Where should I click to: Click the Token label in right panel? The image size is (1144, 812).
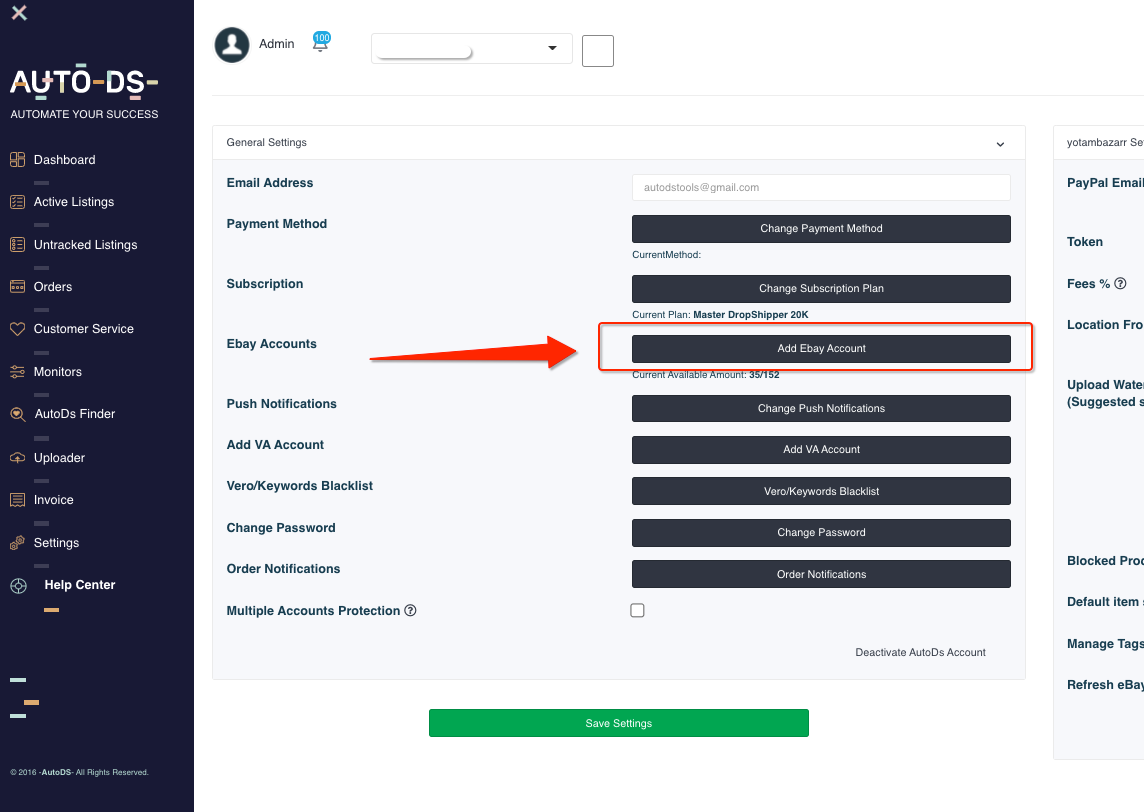point(1085,241)
